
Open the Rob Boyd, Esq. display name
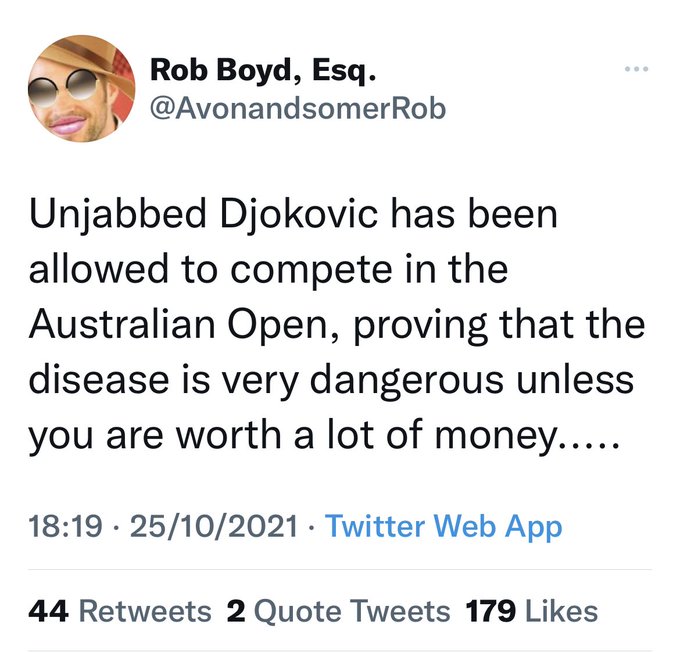(x=263, y=73)
